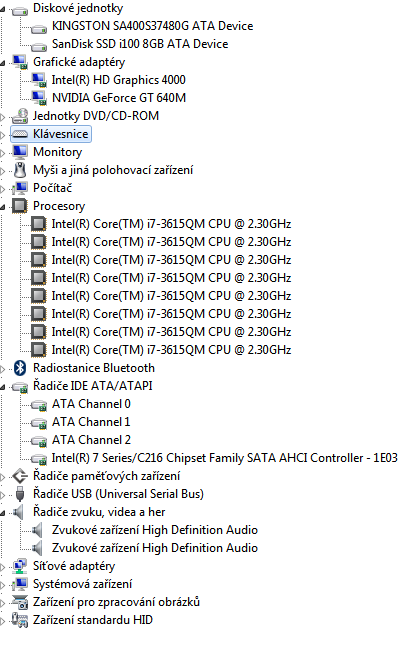409x647 pixels.
Task: Click the Radiostanice Bluetooth icon
Action: (x=19, y=368)
